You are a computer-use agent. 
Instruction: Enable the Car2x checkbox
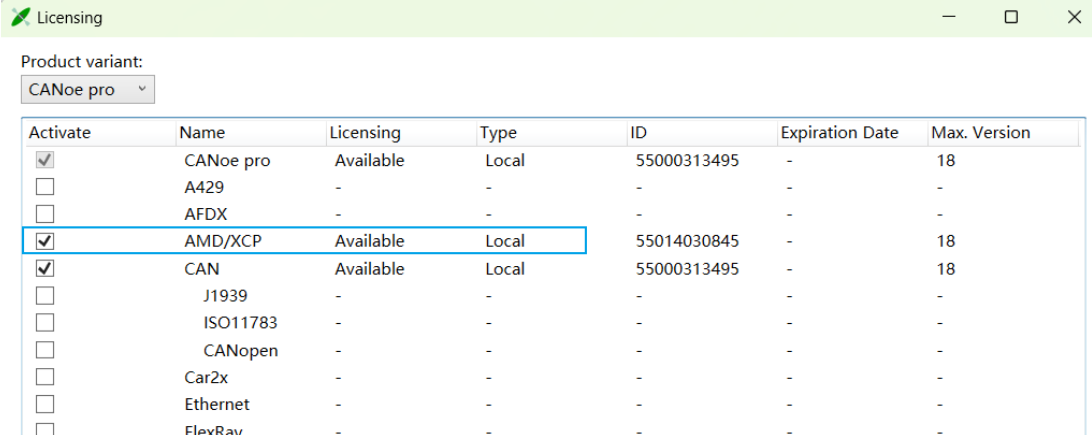45,377
